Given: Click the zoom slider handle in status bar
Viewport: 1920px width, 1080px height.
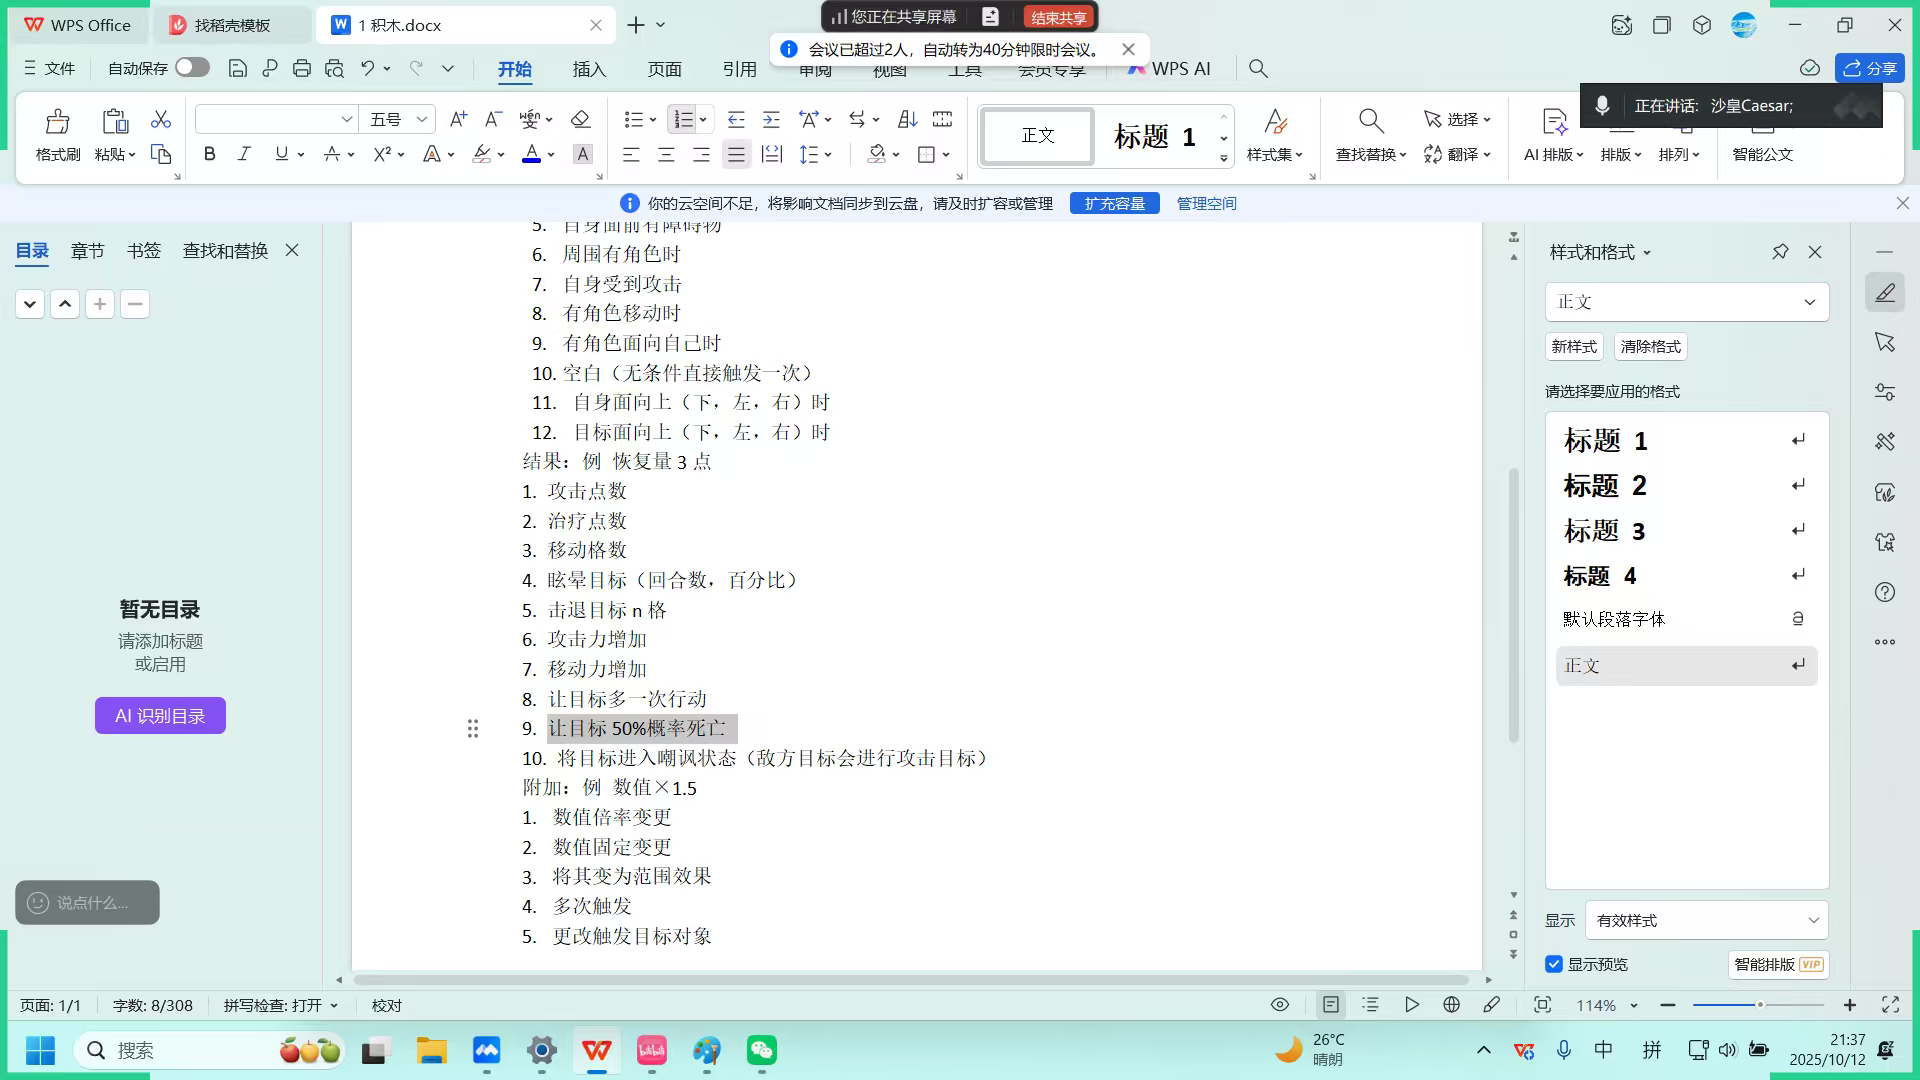Looking at the screenshot, I should (1760, 1005).
